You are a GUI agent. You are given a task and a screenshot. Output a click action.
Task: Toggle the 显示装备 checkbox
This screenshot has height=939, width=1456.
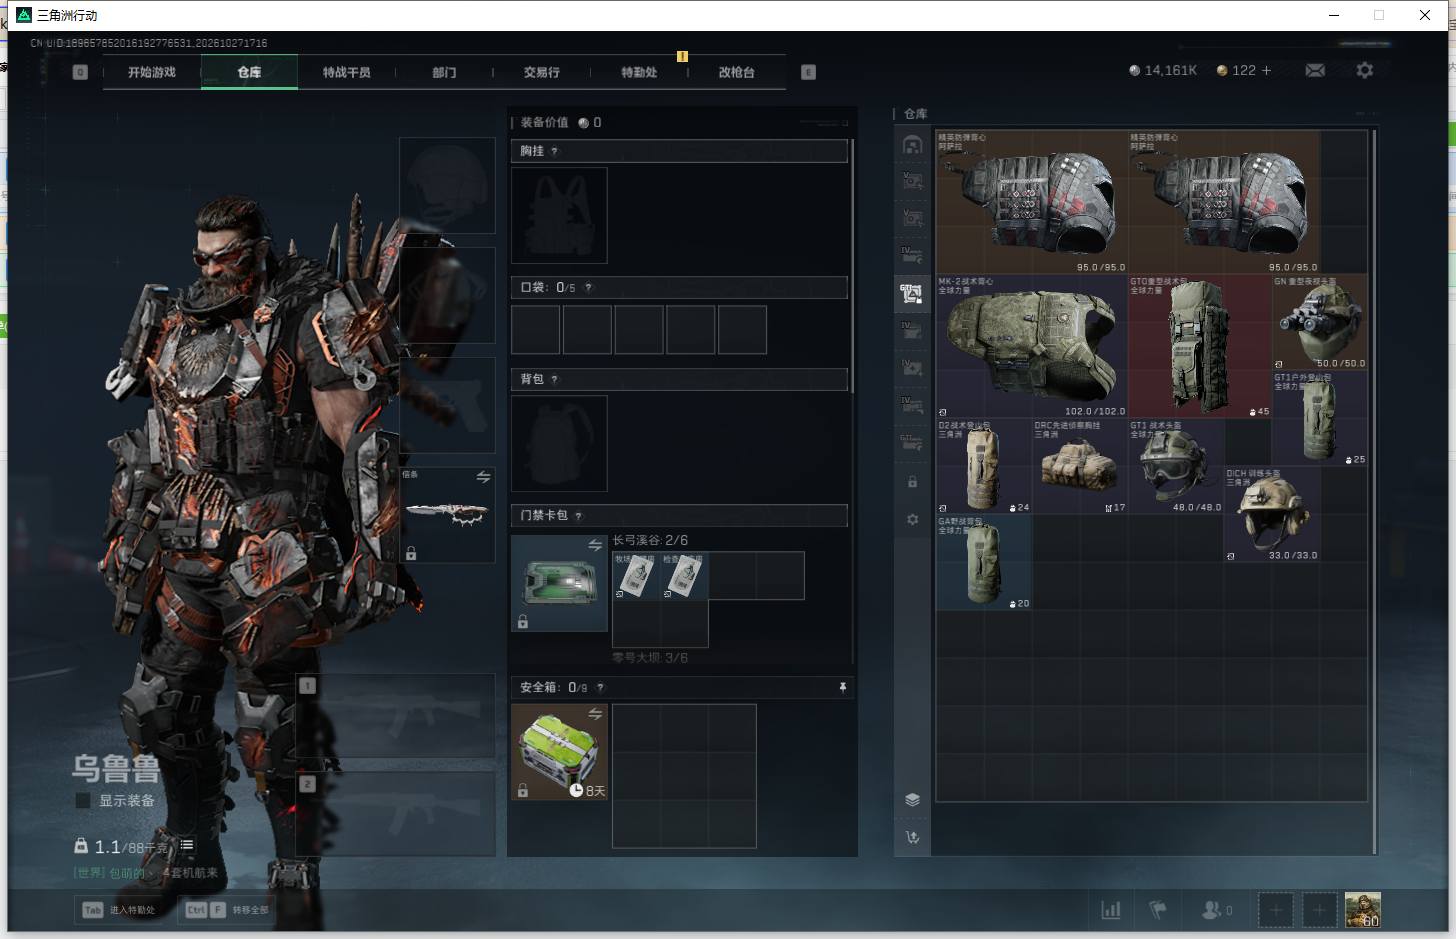click(x=83, y=801)
